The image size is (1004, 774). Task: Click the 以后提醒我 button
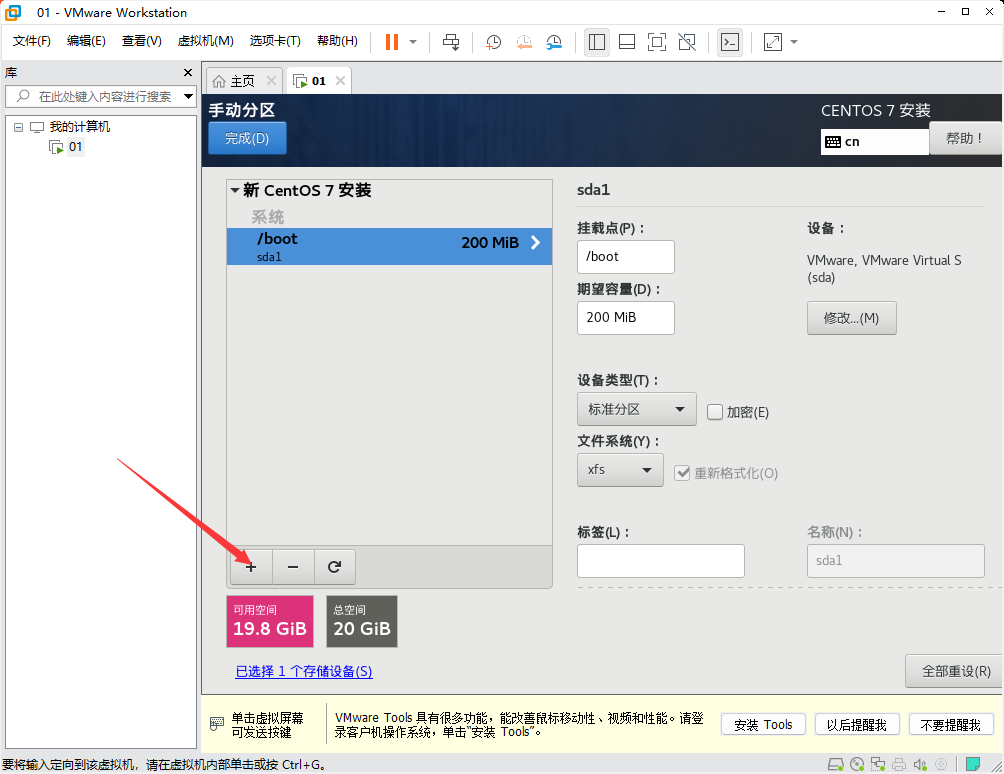tap(857, 725)
